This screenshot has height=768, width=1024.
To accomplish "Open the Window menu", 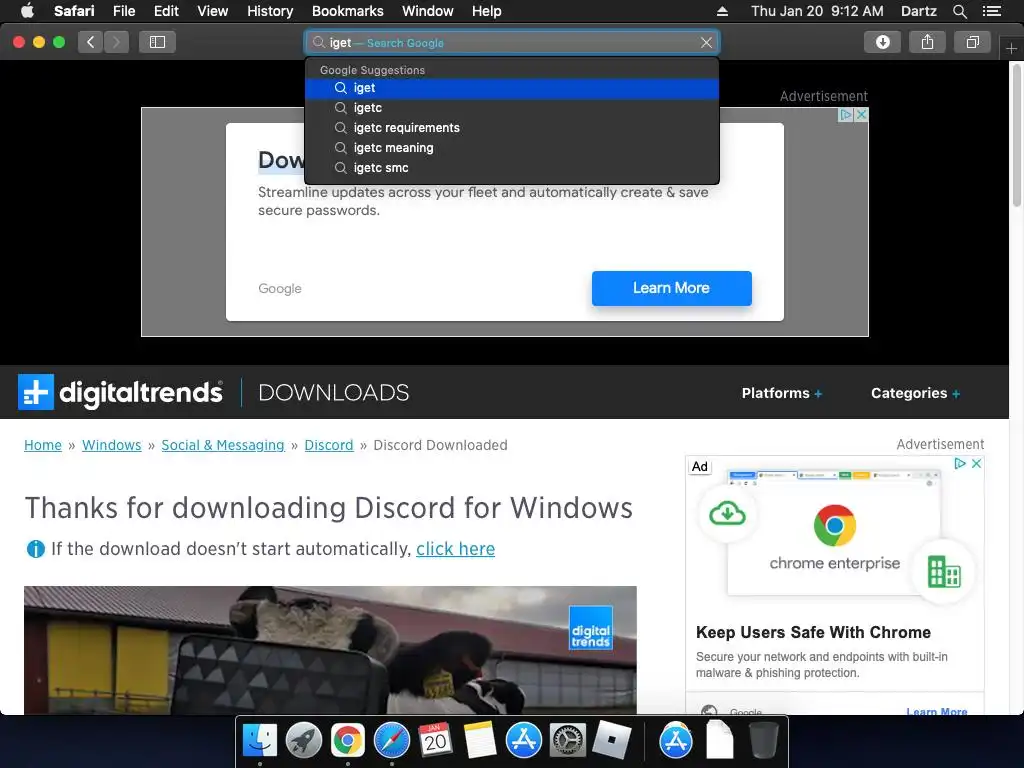I will pyautogui.click(x=428, y=11).
